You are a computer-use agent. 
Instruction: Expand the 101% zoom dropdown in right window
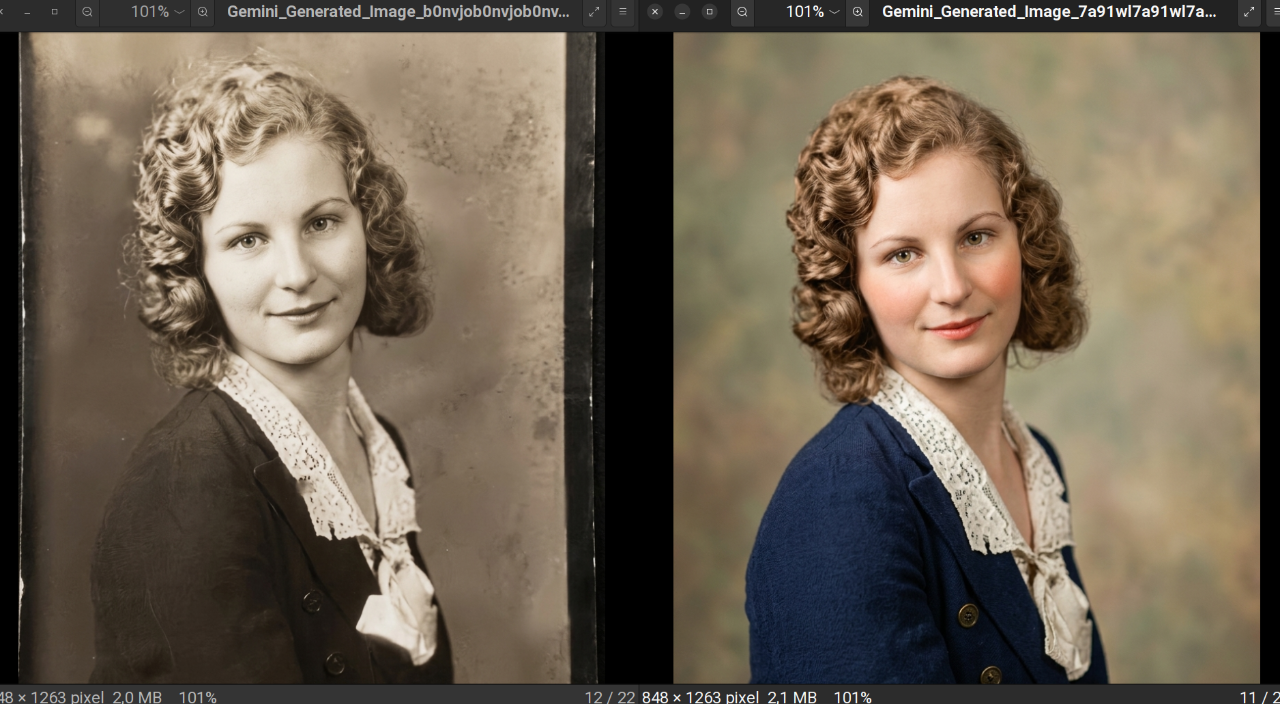[x=833, y=12]
